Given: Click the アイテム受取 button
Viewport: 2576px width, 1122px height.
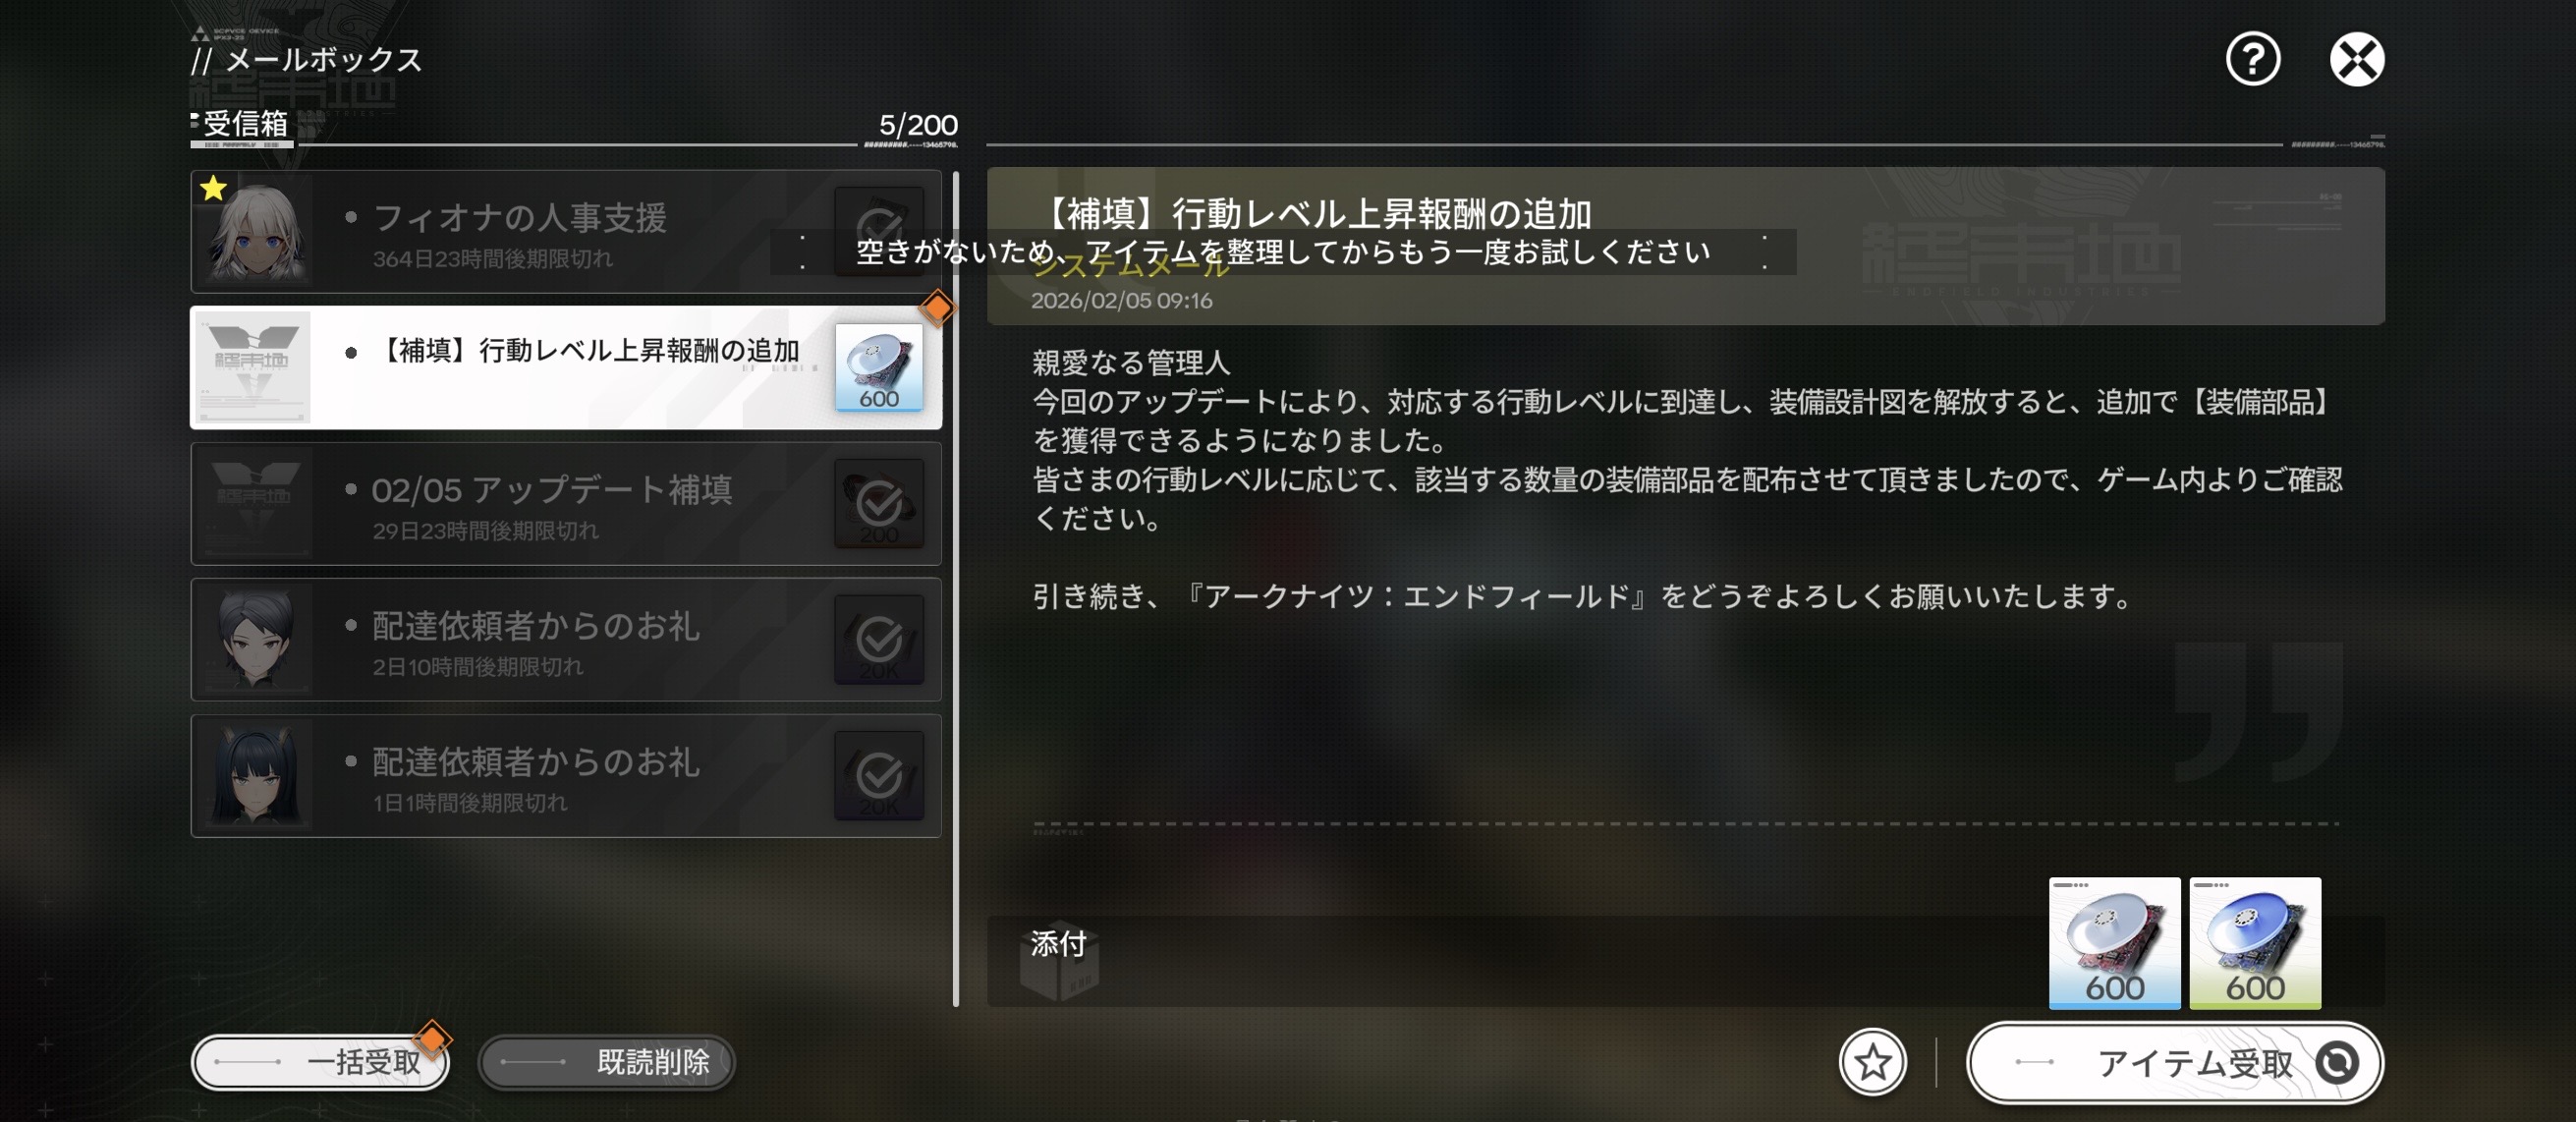Looking at the screenshot, I should pyautogui.click(x=2175, y=1062).
